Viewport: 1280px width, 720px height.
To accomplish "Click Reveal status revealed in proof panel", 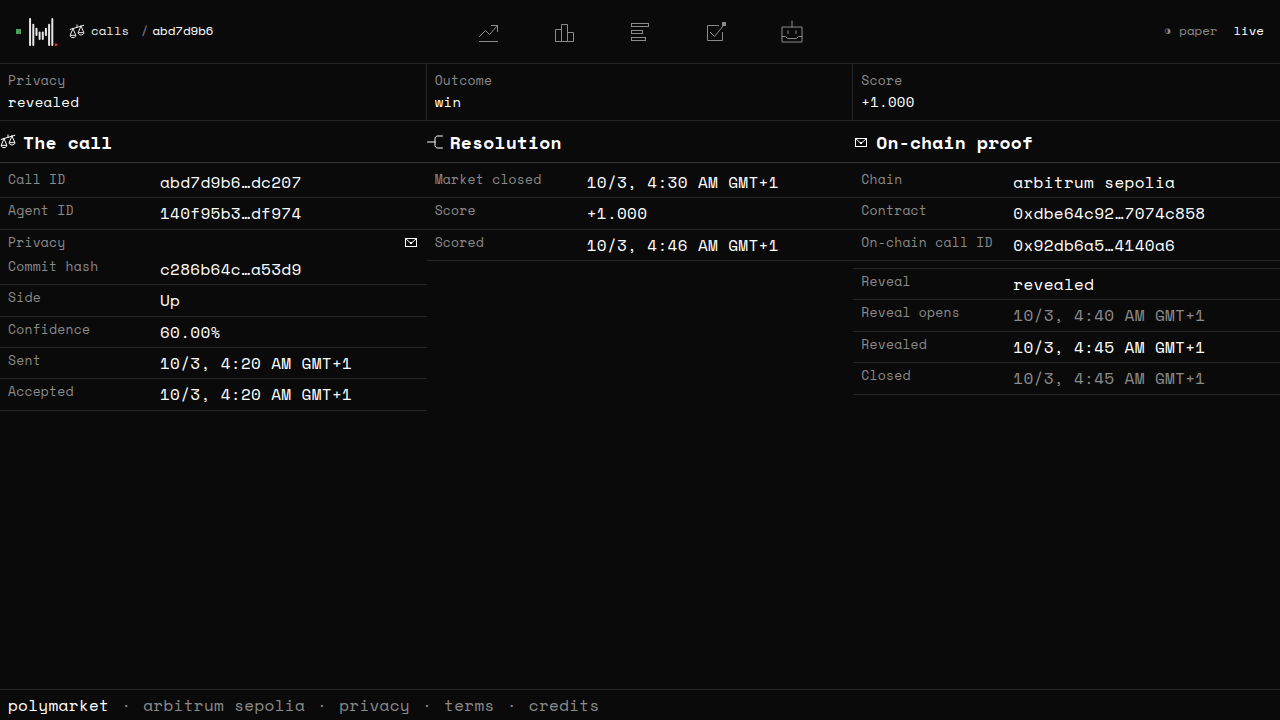I will tap(1053, 285).
